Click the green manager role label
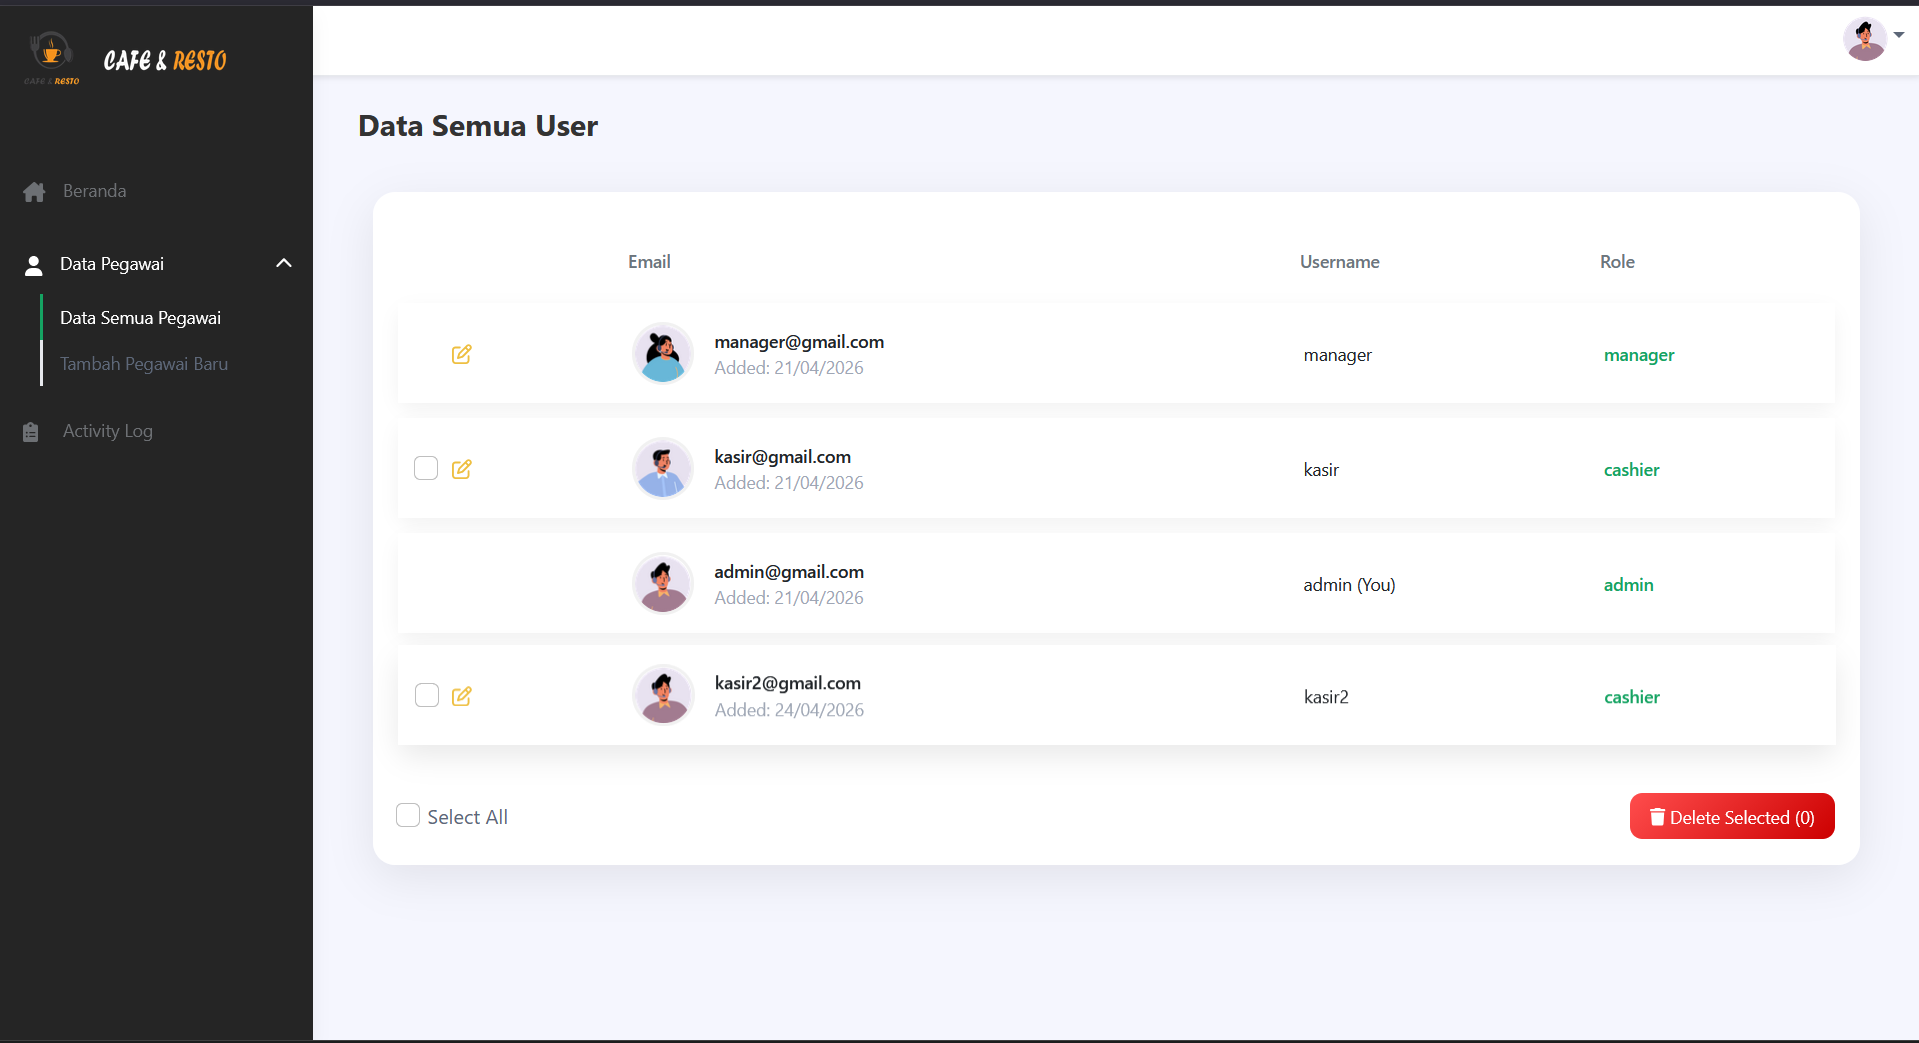Viewport: 1919px width, 1043px height. coord(1639,355)
